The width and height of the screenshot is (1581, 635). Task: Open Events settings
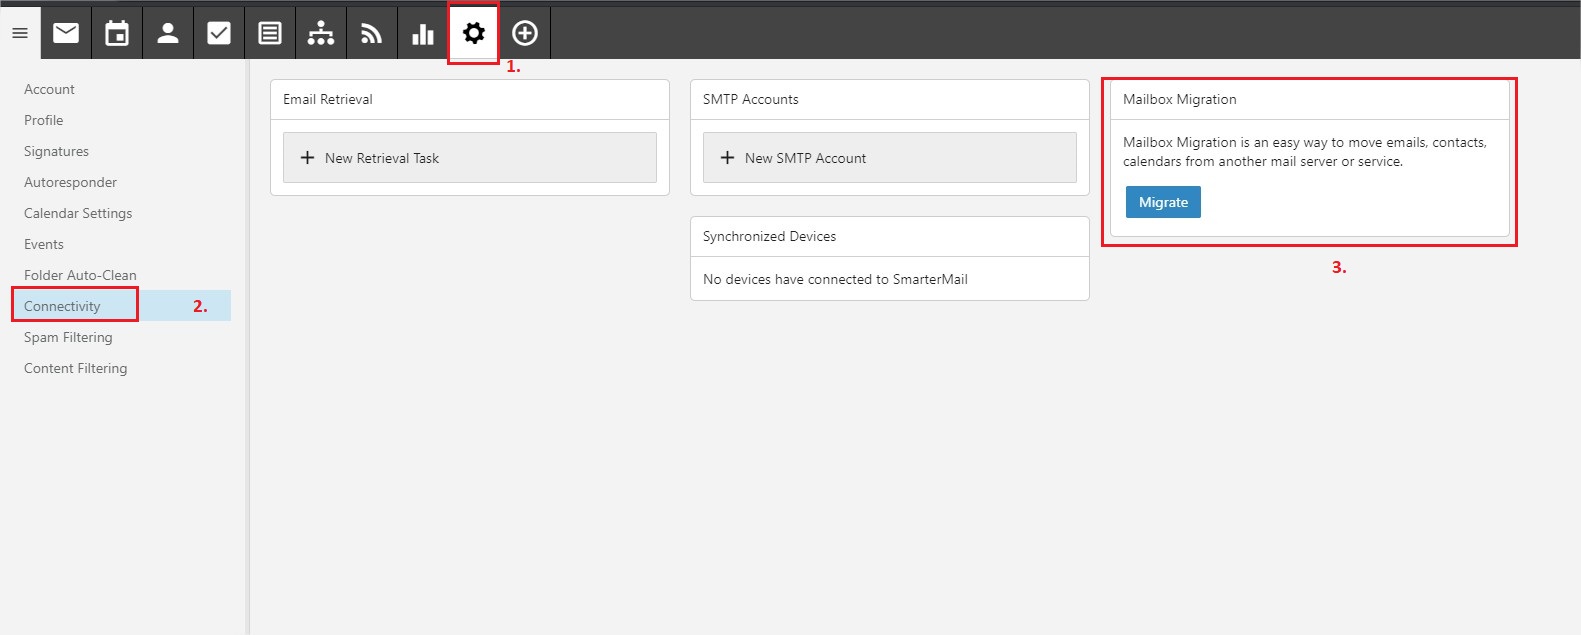pos(44,244)
